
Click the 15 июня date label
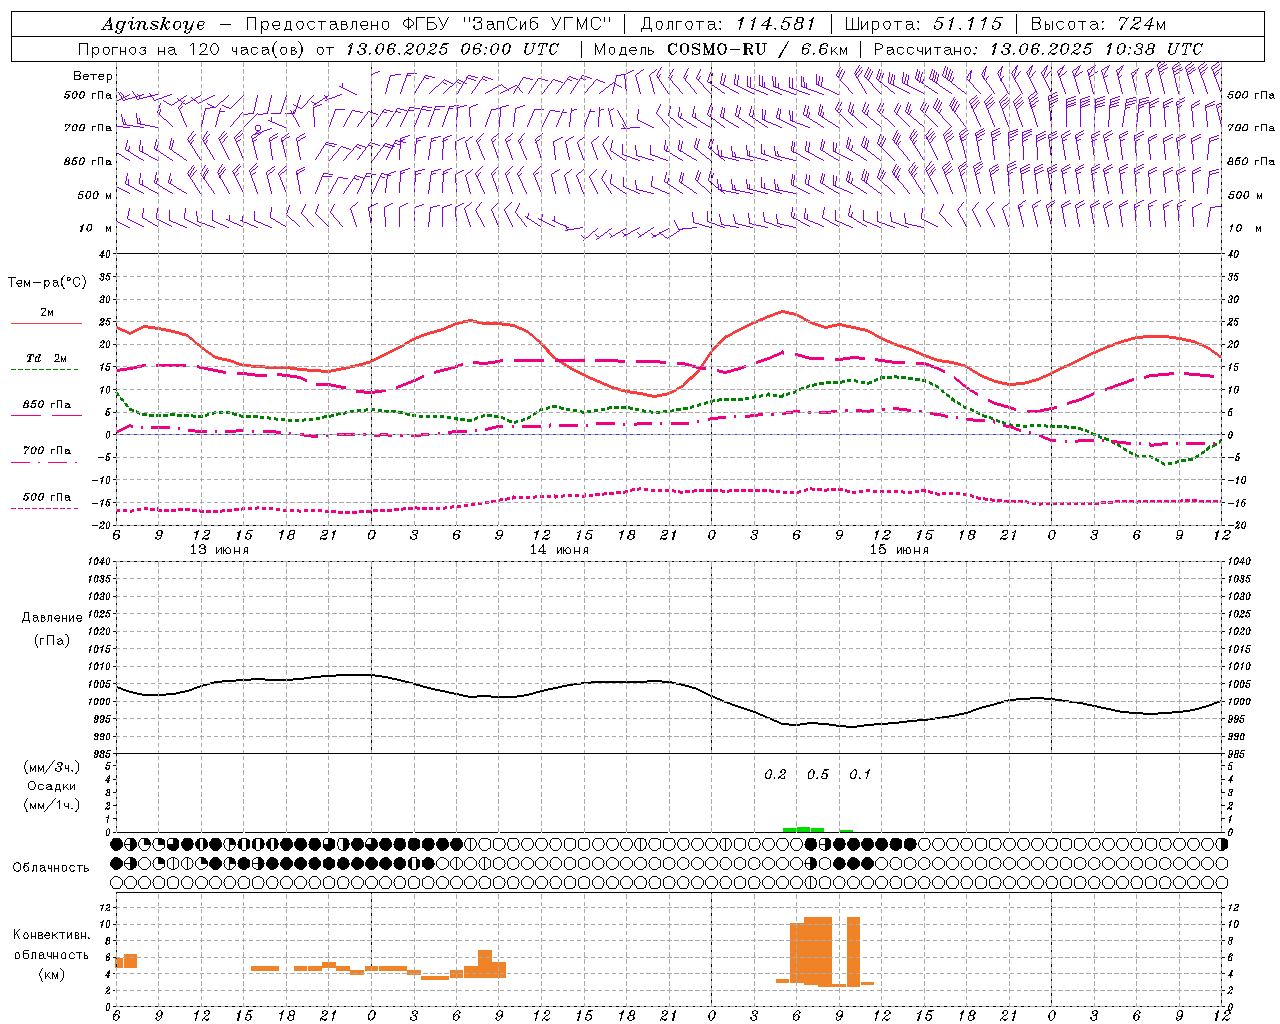click(899, 550)
